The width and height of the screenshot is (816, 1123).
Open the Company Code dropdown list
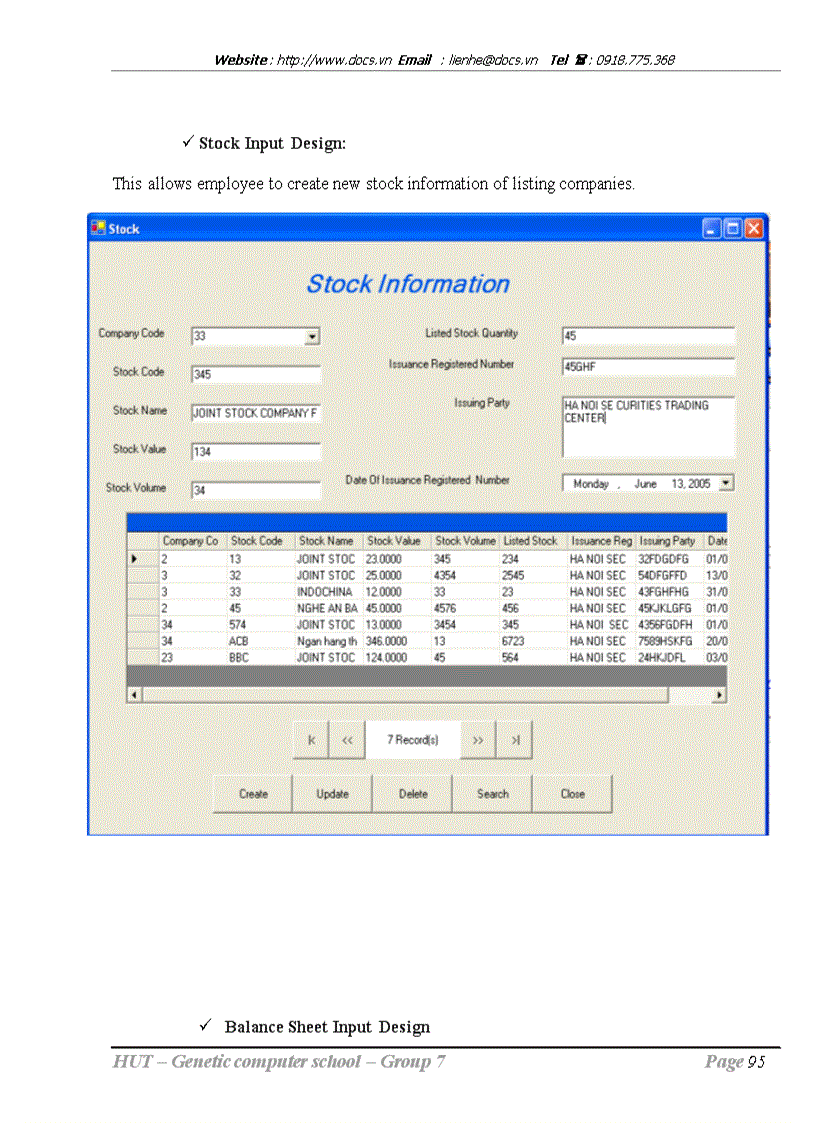311,336
